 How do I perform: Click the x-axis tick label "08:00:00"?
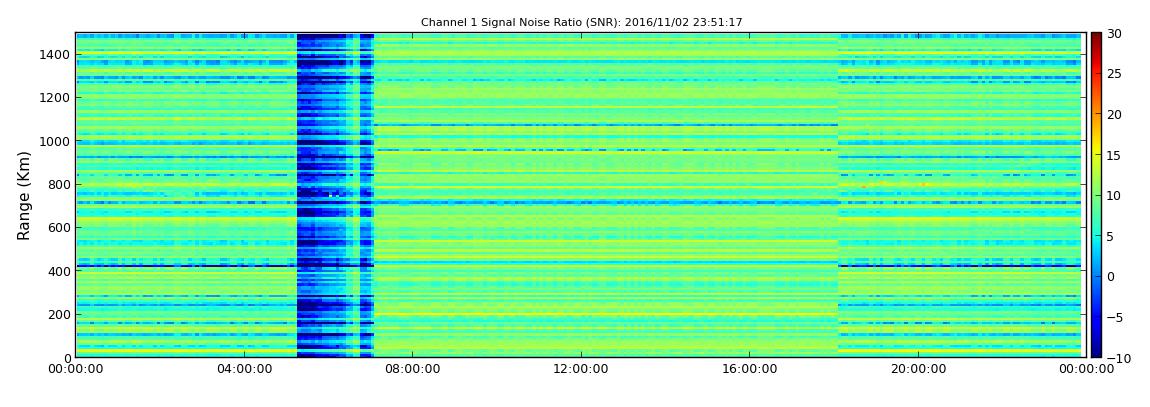tap(412, 369)
